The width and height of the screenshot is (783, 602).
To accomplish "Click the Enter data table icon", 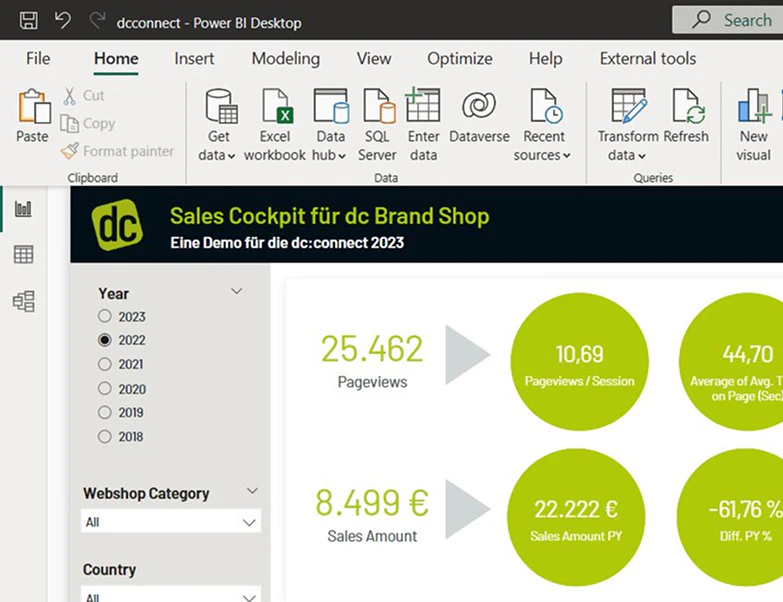I will coord(423,105).
